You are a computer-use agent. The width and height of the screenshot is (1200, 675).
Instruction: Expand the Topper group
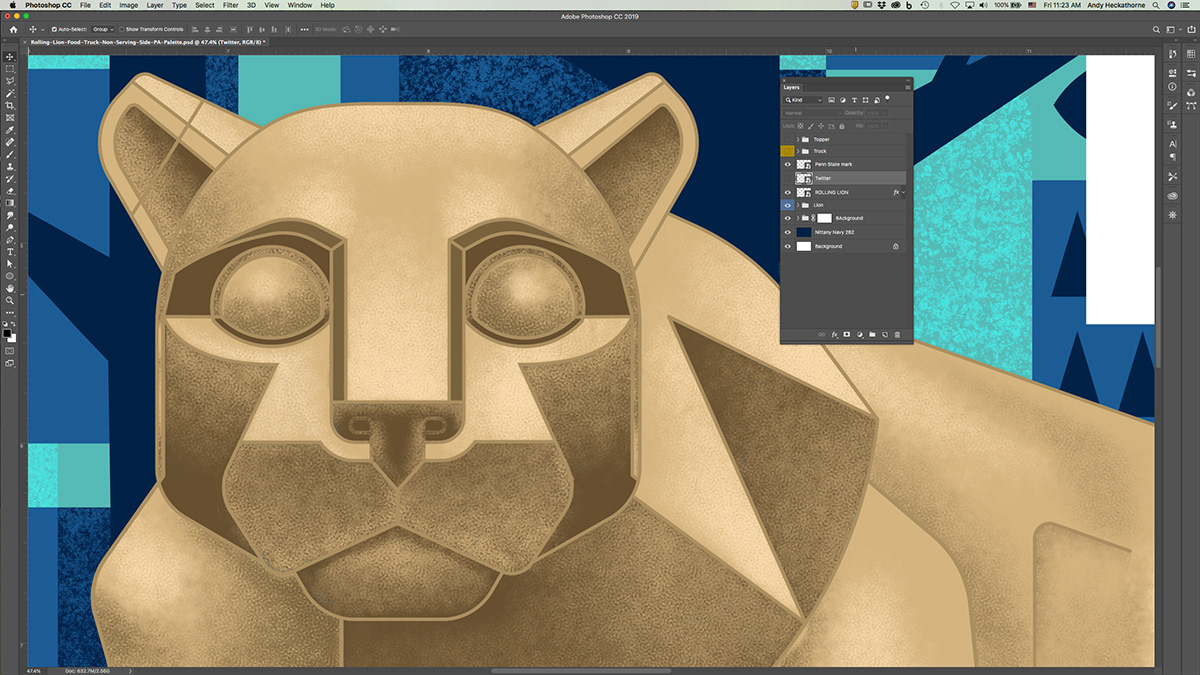(798, 139)
